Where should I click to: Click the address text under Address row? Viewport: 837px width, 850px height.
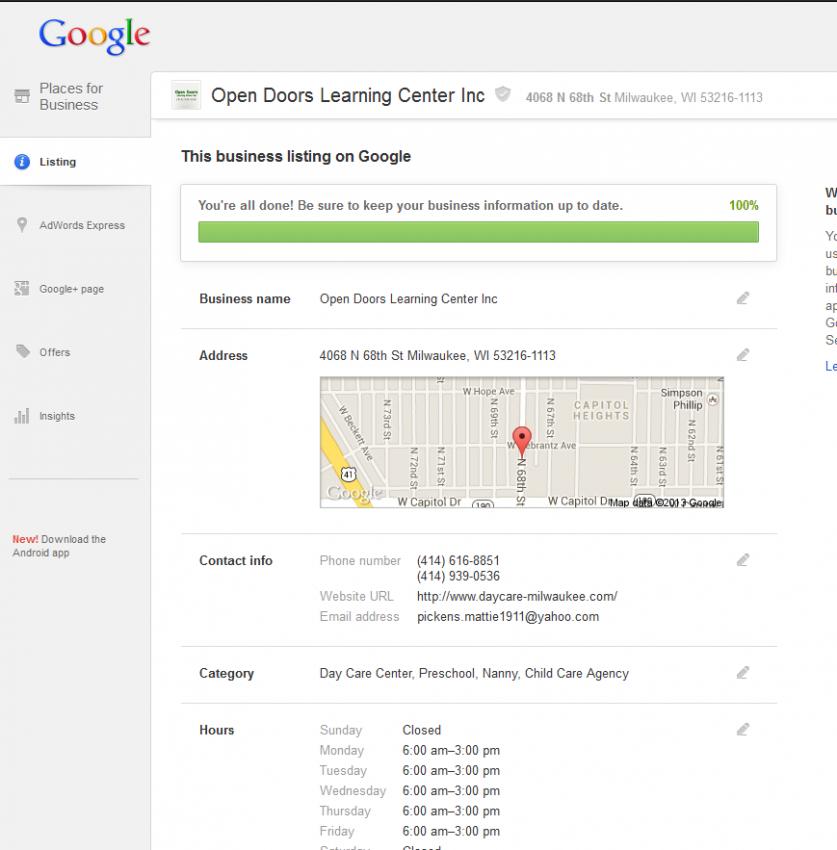[437, 356]
